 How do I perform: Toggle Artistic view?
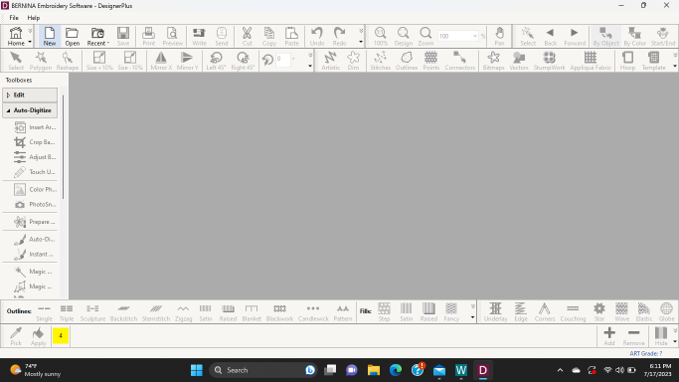(330, 61)
